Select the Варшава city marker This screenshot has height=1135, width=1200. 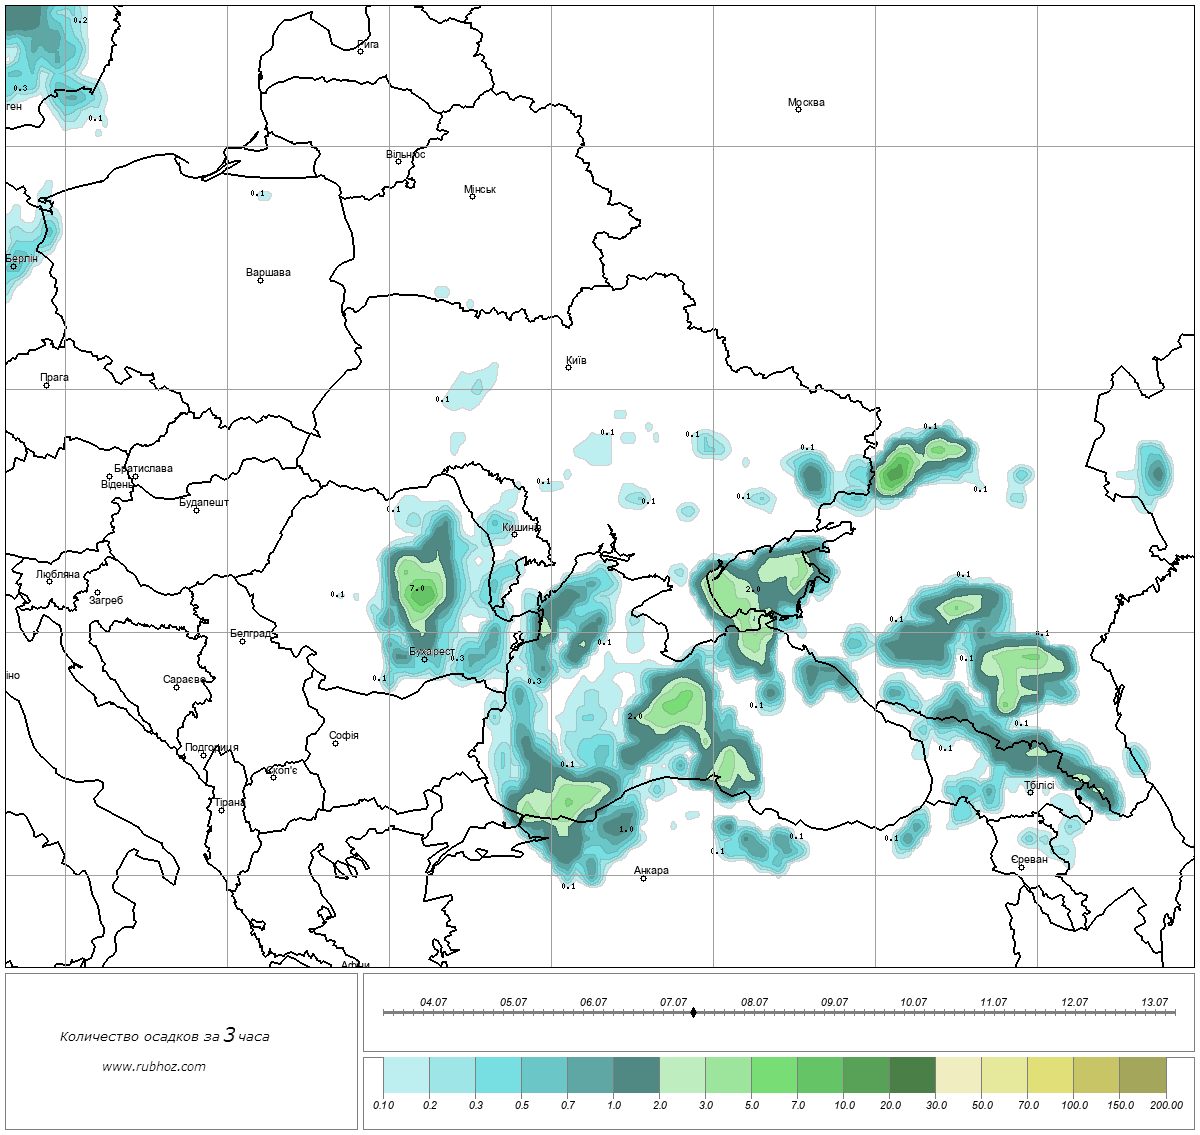[260, 280]
